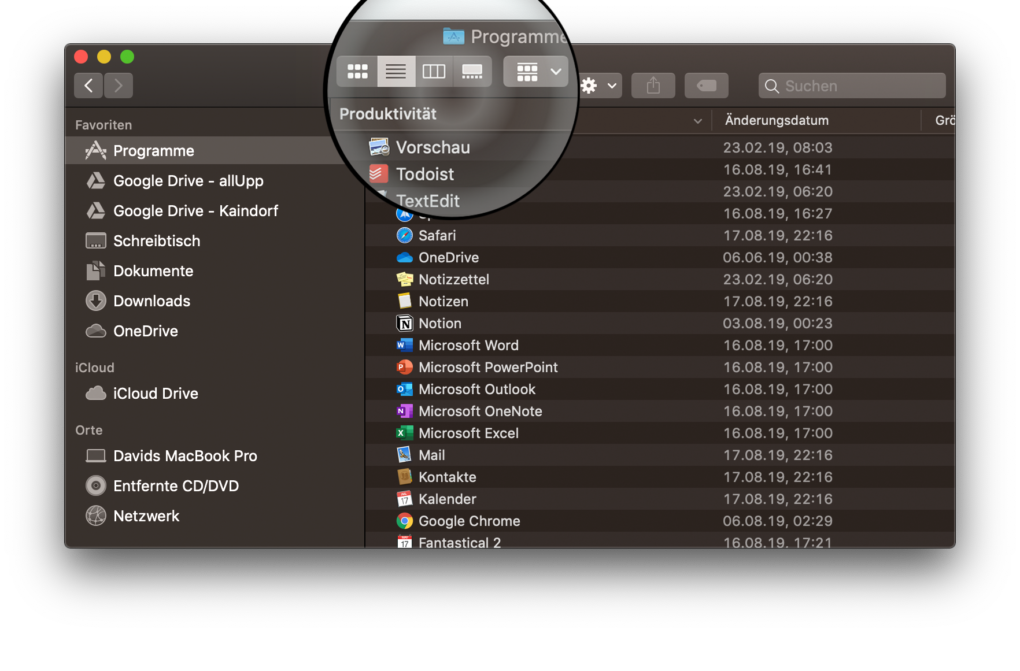Select the Fantastical 2 icon
The height and width of the screenshot is (671, 1020).
pos(405,542)
